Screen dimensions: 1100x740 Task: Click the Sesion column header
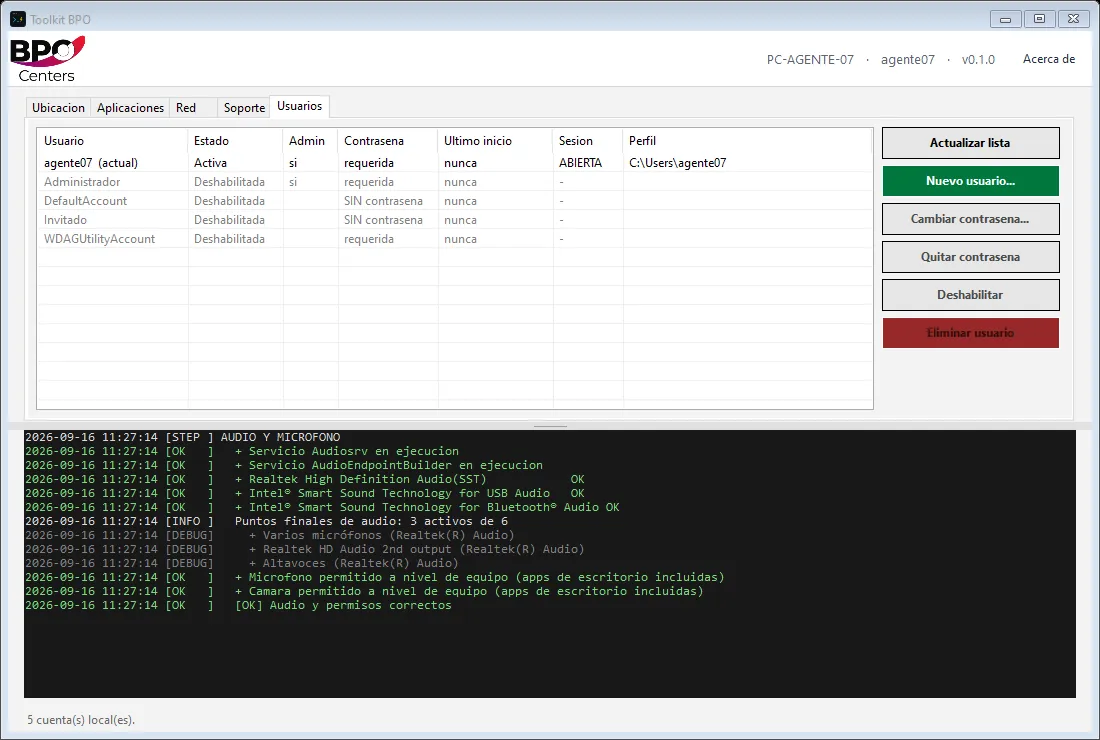click(588, 141)
